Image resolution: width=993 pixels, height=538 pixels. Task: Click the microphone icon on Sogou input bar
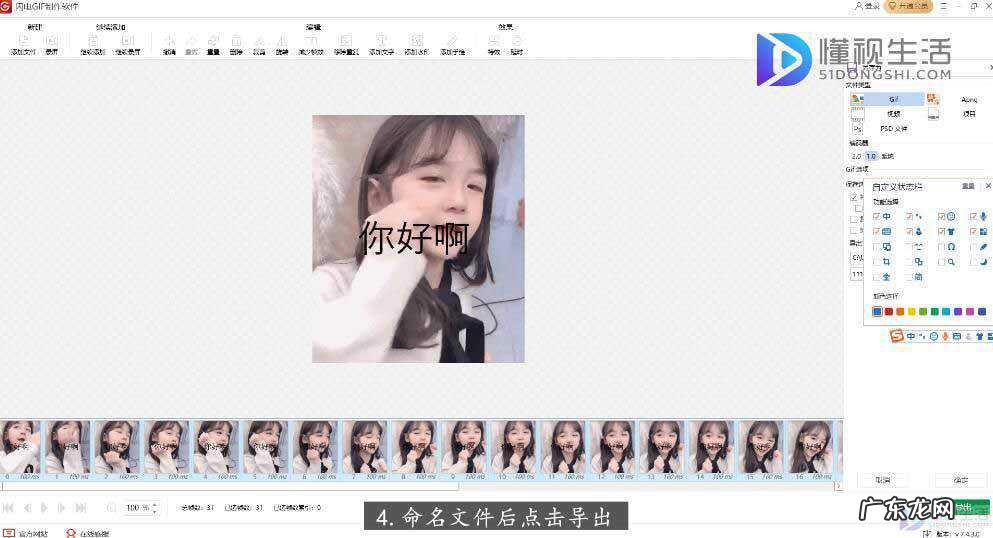(945, 337)
